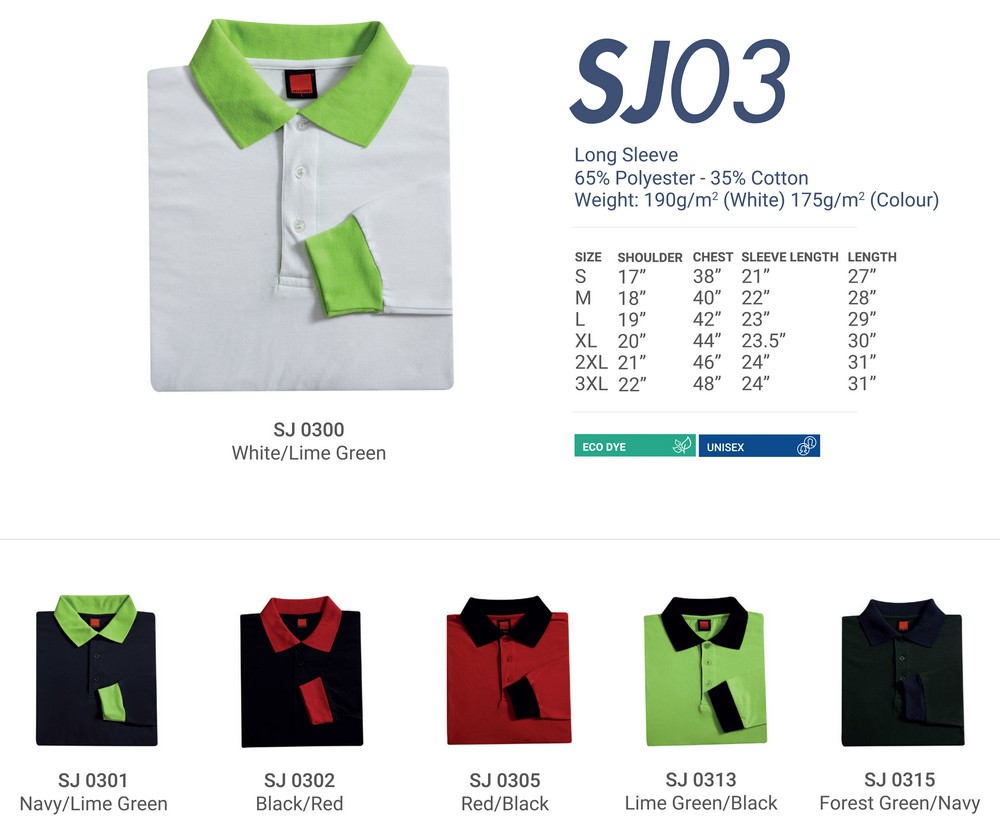Viewport: 1000px width, 831px height.
Task: Select the Red/Black shirt thumbnail
Action: (x=508, y=670)
